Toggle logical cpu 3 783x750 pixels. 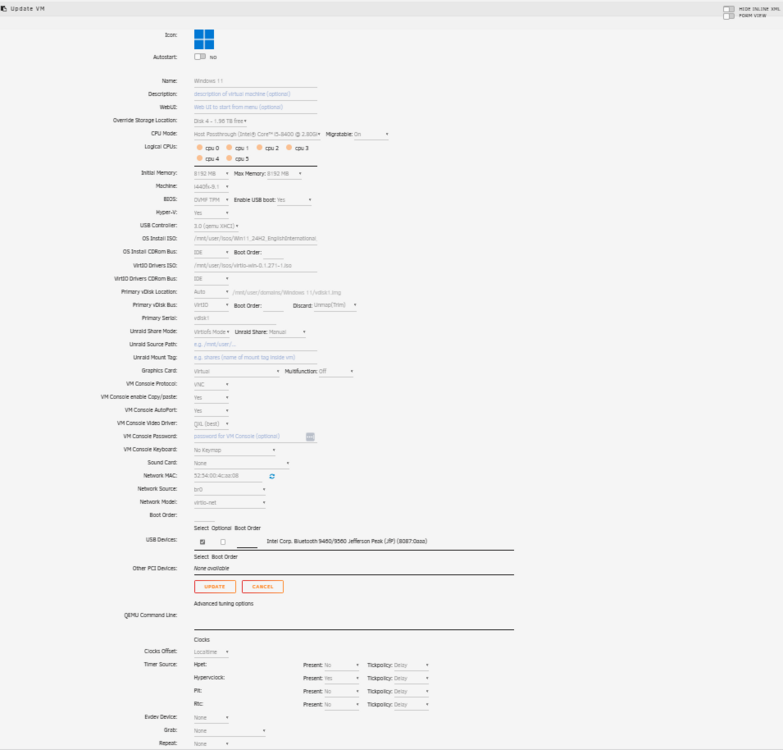pos(289,147)
